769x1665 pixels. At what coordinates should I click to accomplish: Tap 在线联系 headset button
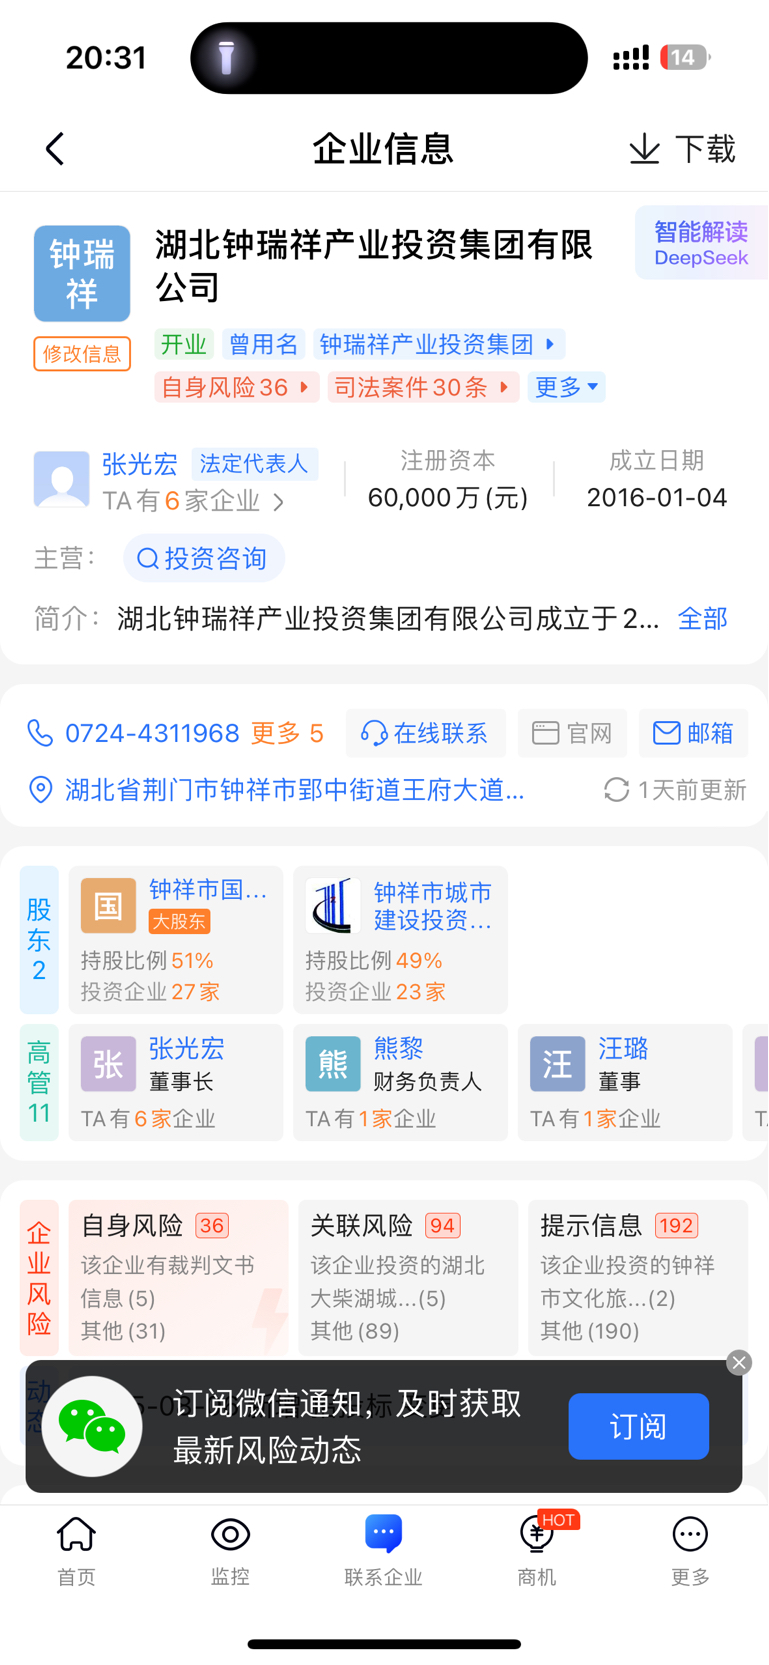(426, 733)
